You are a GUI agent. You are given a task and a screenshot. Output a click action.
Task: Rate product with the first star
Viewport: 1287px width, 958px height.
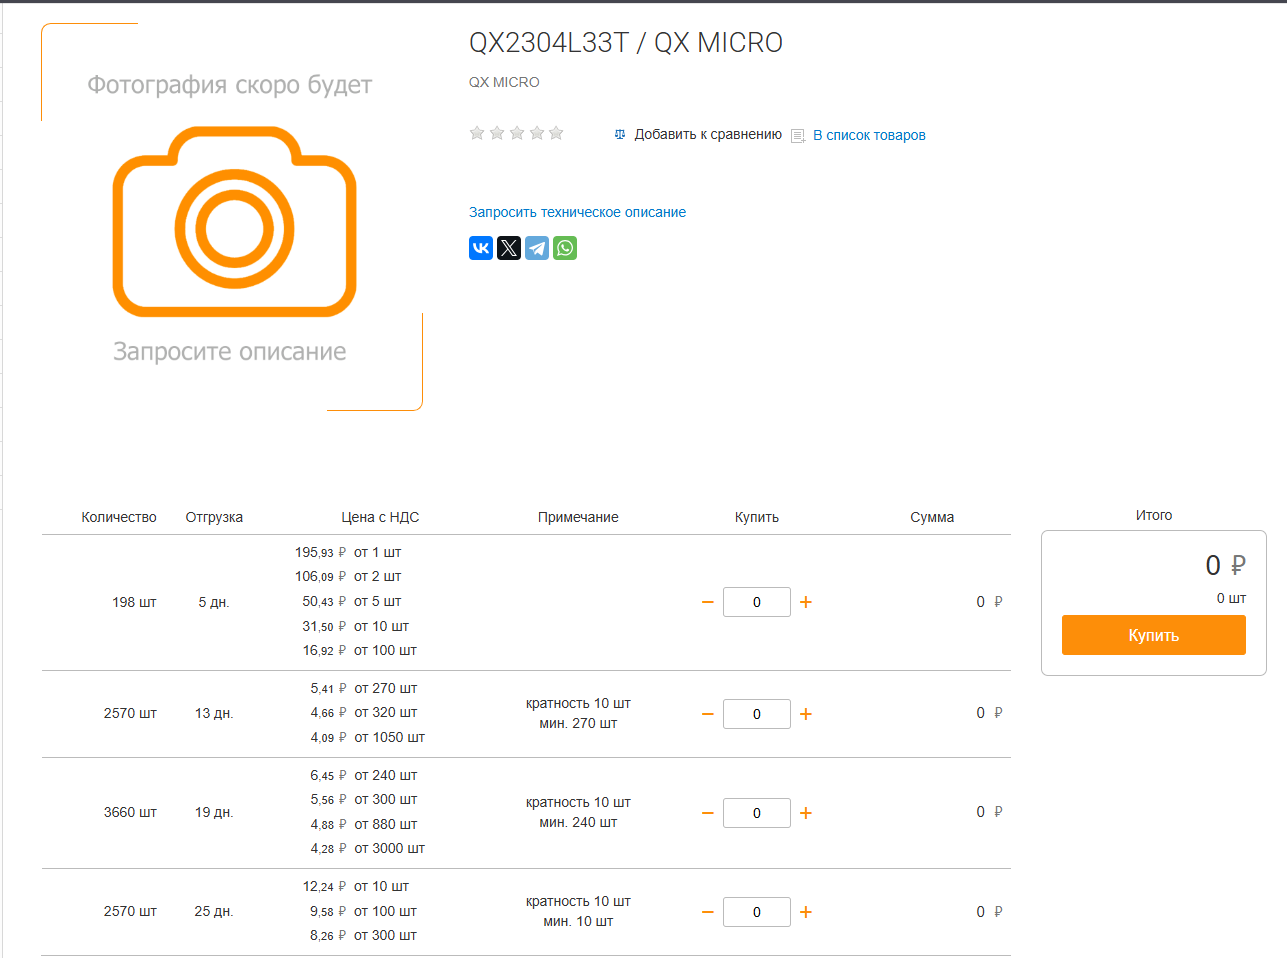(477, 133)
